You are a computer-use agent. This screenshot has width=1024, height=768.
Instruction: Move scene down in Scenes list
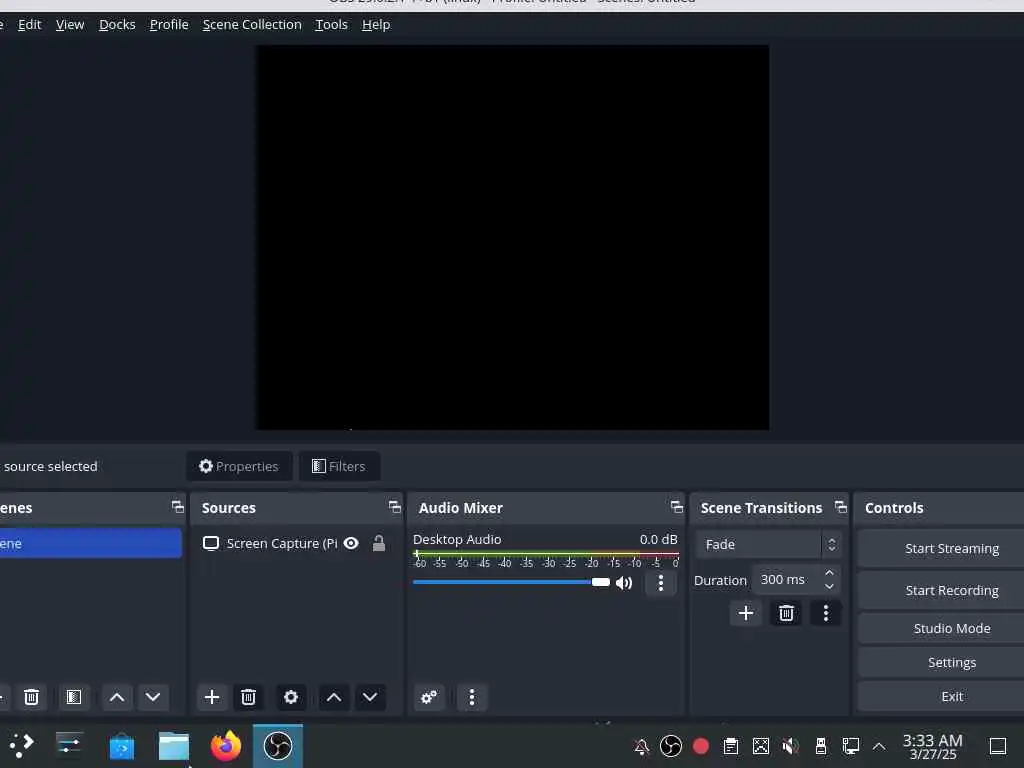tap(153, 697)
